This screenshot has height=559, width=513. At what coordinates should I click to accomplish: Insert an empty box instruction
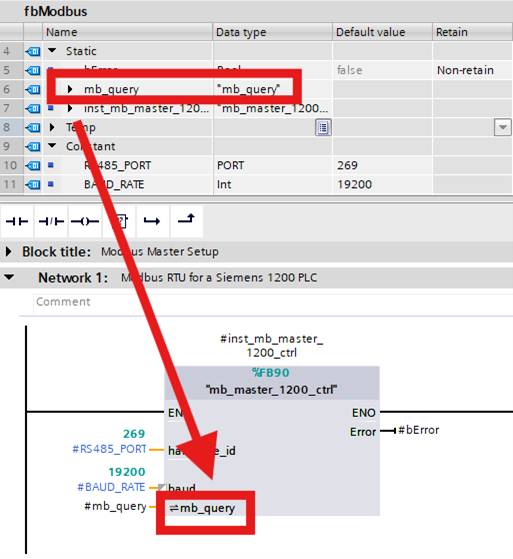tap(119, 221)
